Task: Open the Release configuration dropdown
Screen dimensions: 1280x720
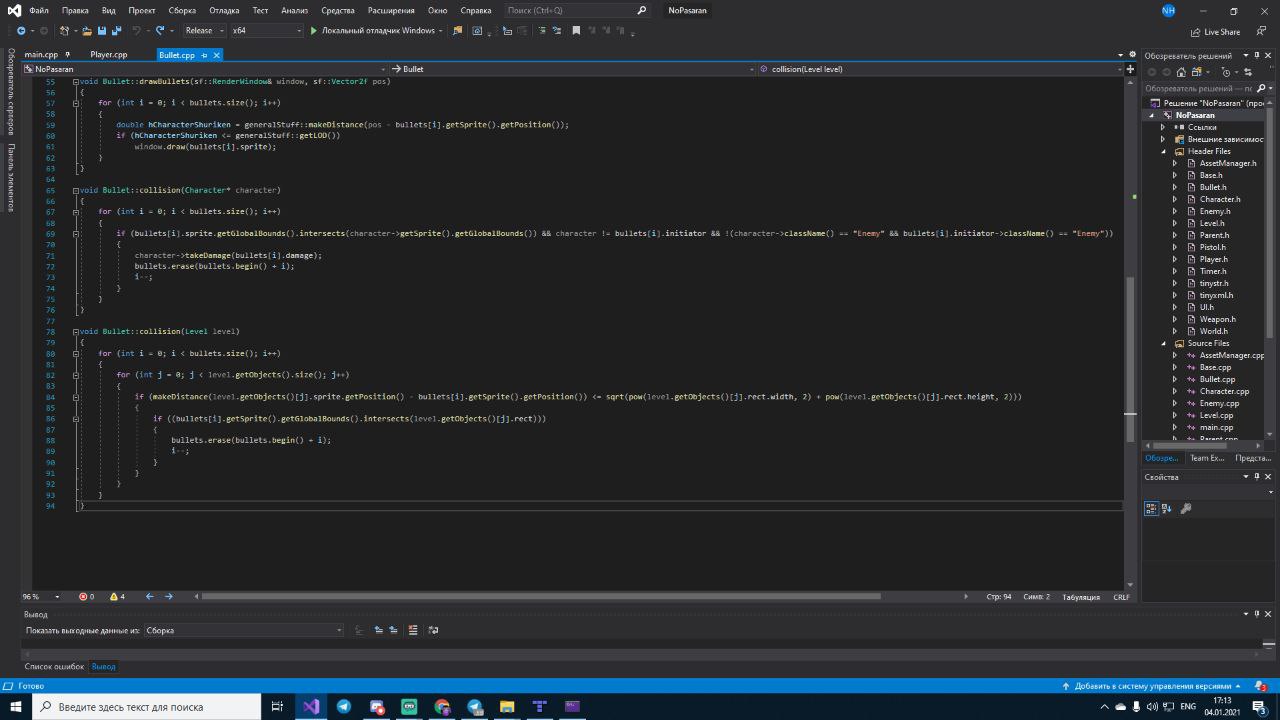Action: (203, 31)
